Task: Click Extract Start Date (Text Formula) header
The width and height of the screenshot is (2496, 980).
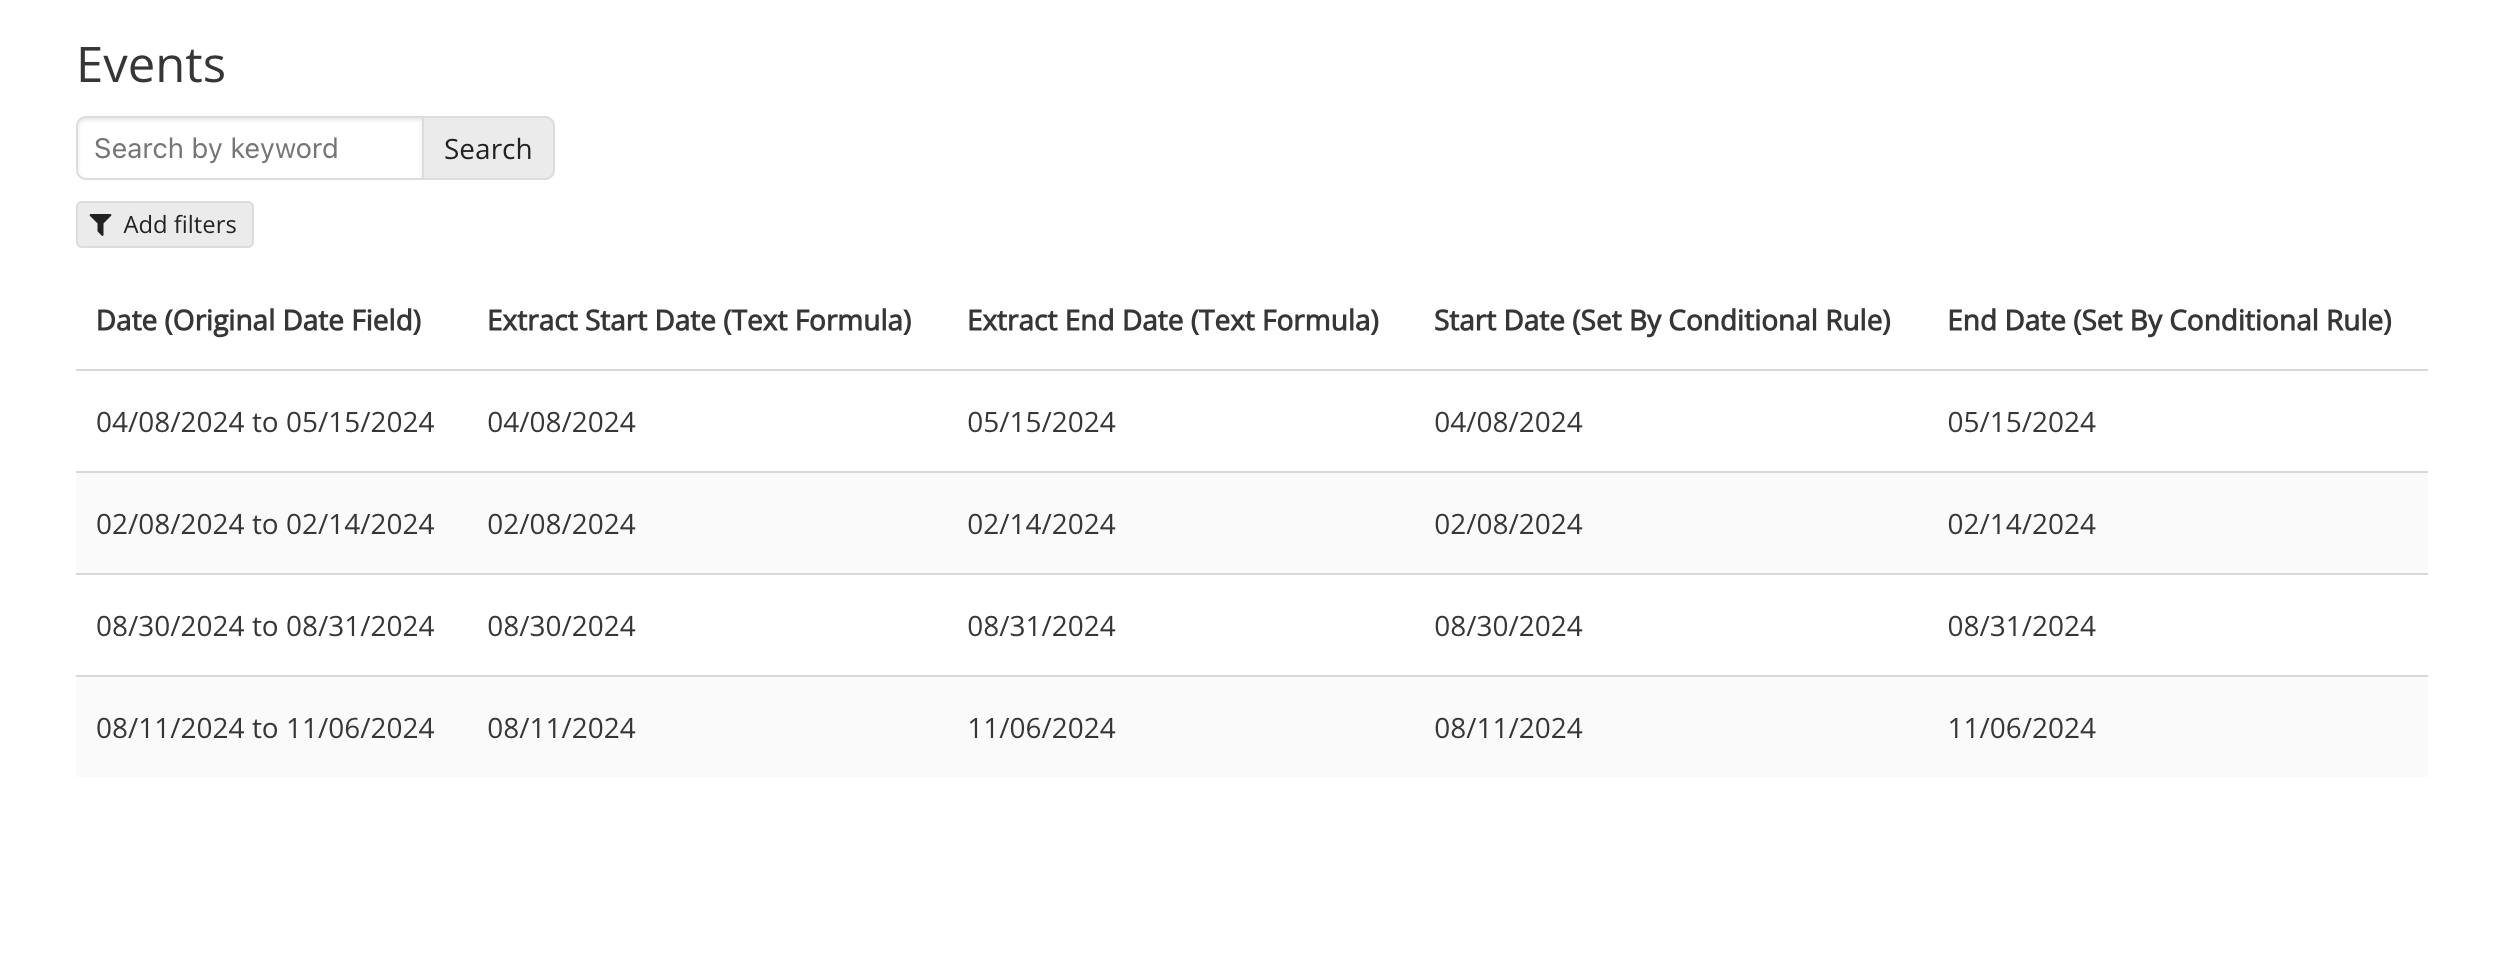Action: click(699, 321)
